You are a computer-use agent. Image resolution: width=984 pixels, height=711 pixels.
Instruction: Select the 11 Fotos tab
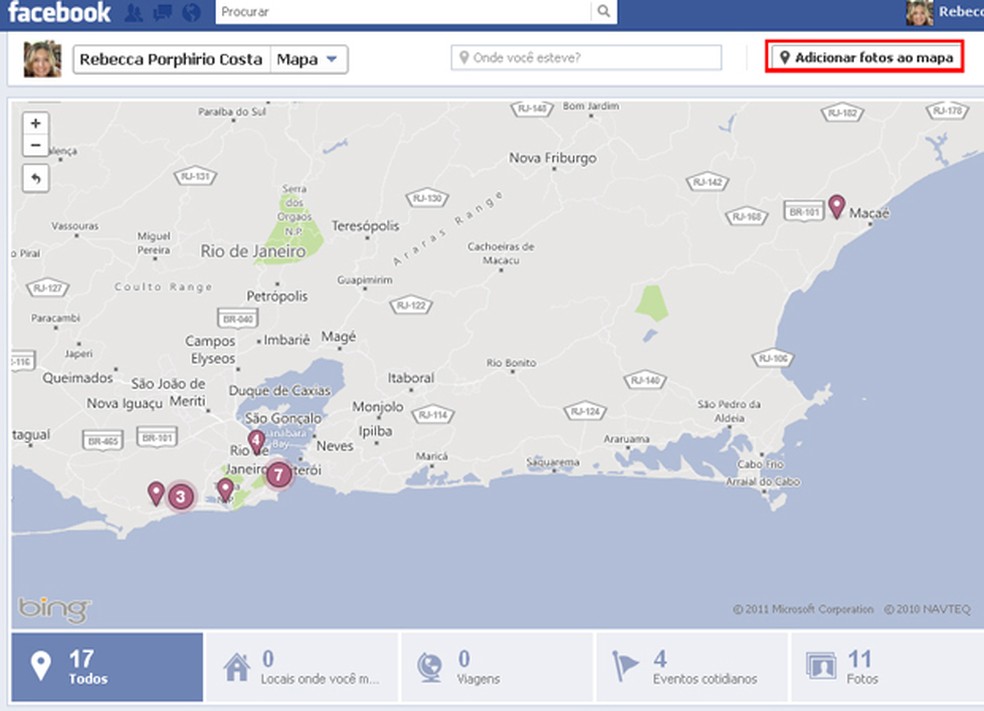[887, 667]
